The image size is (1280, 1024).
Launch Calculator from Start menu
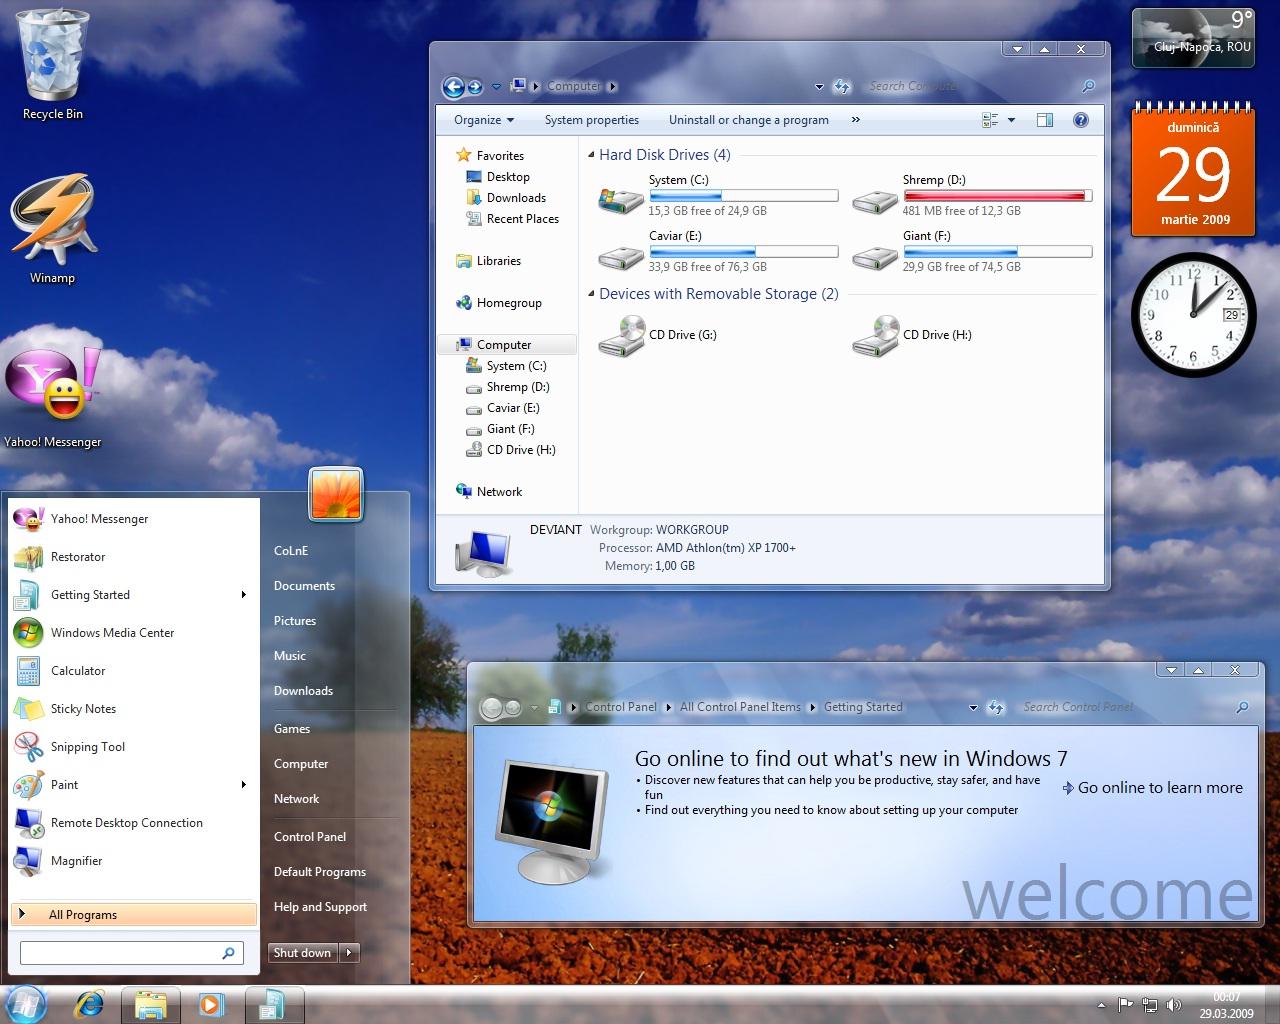point(134,671)
